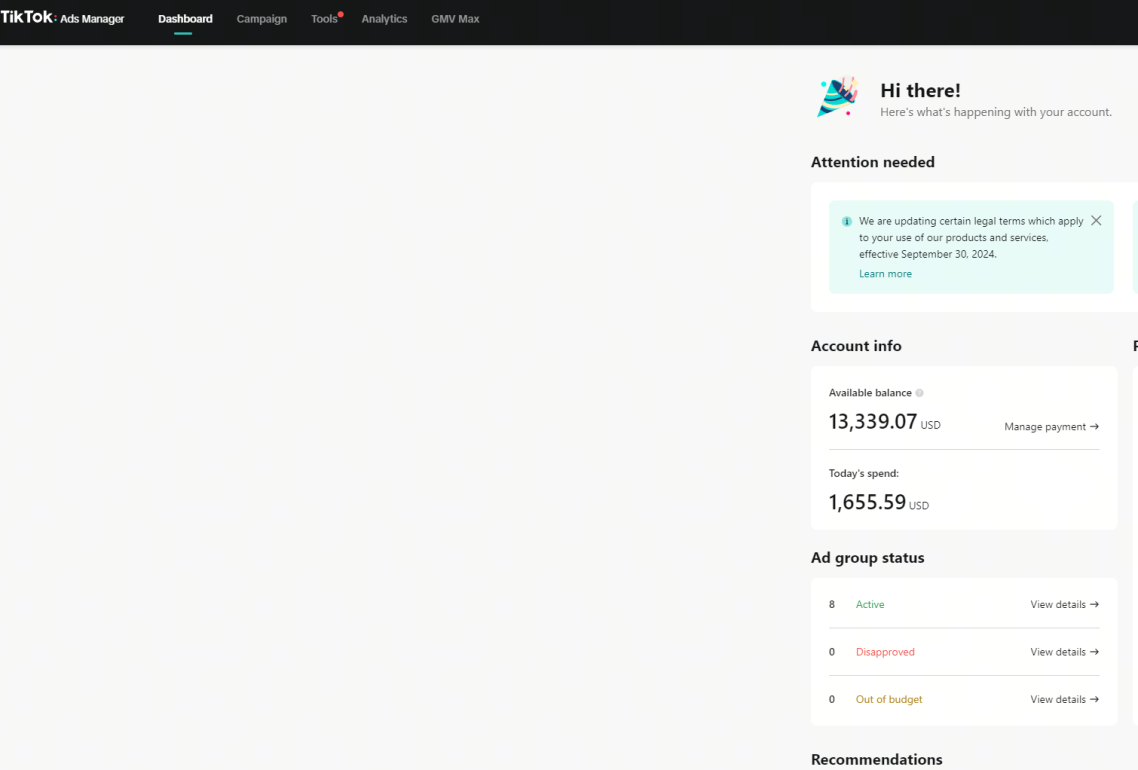Click the Out of budget status label
1138x770 pixels.
[889, 700]
